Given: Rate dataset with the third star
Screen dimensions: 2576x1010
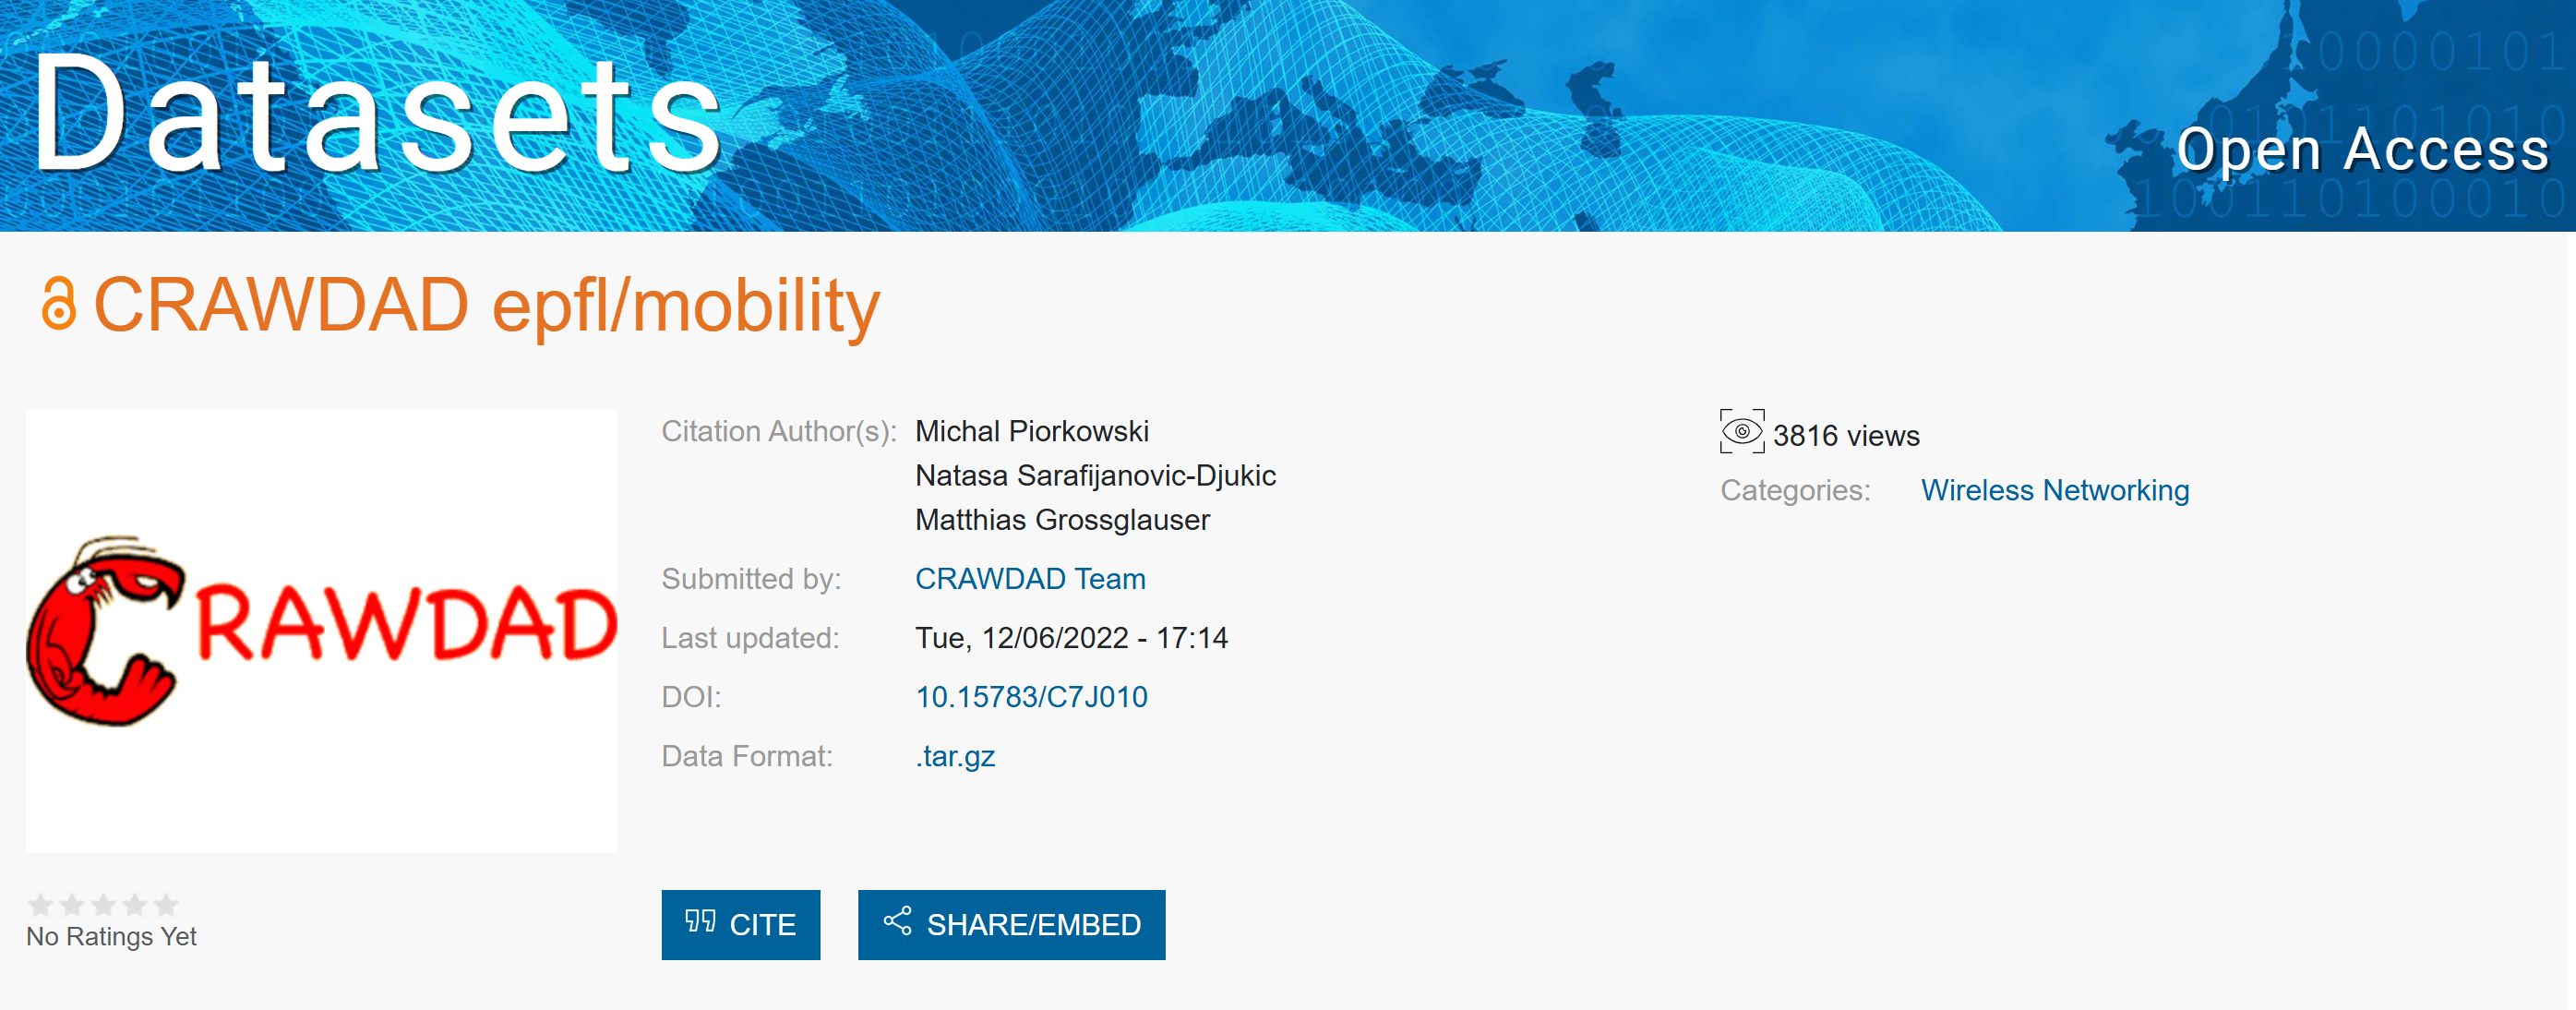Looking at the screenshot, I should 103,905.
